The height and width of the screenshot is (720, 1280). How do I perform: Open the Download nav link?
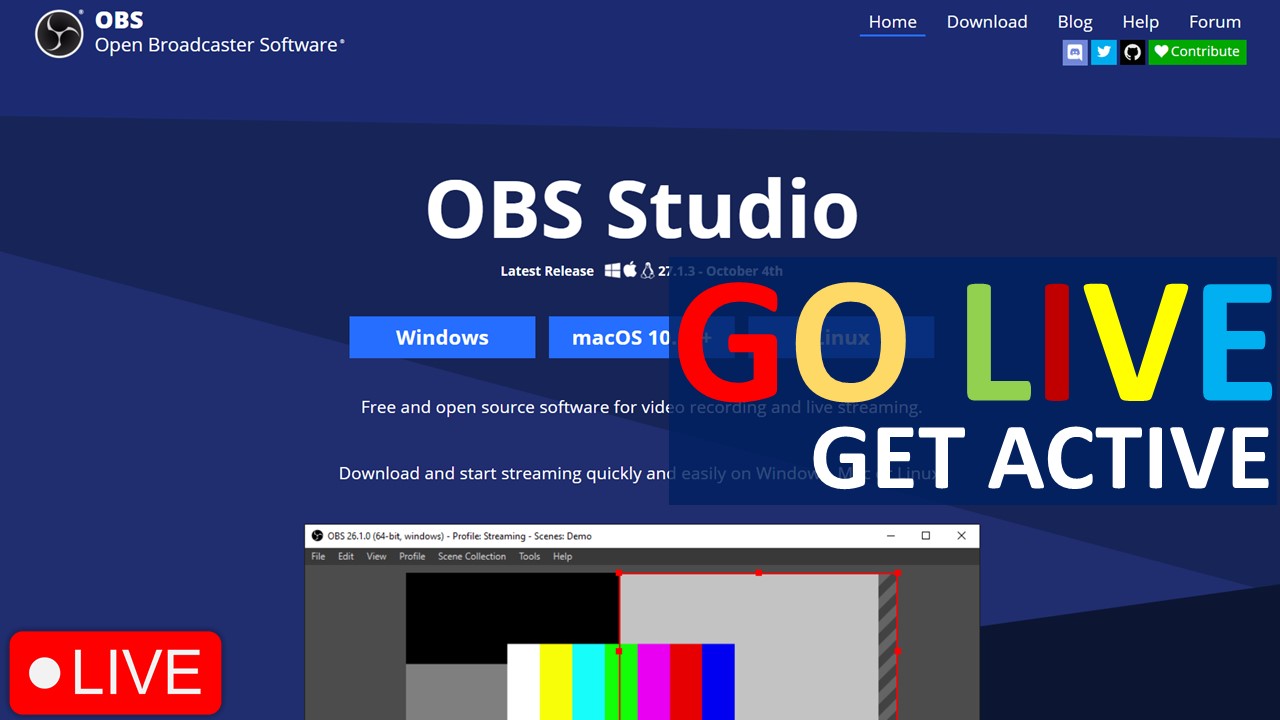[987, 22]
